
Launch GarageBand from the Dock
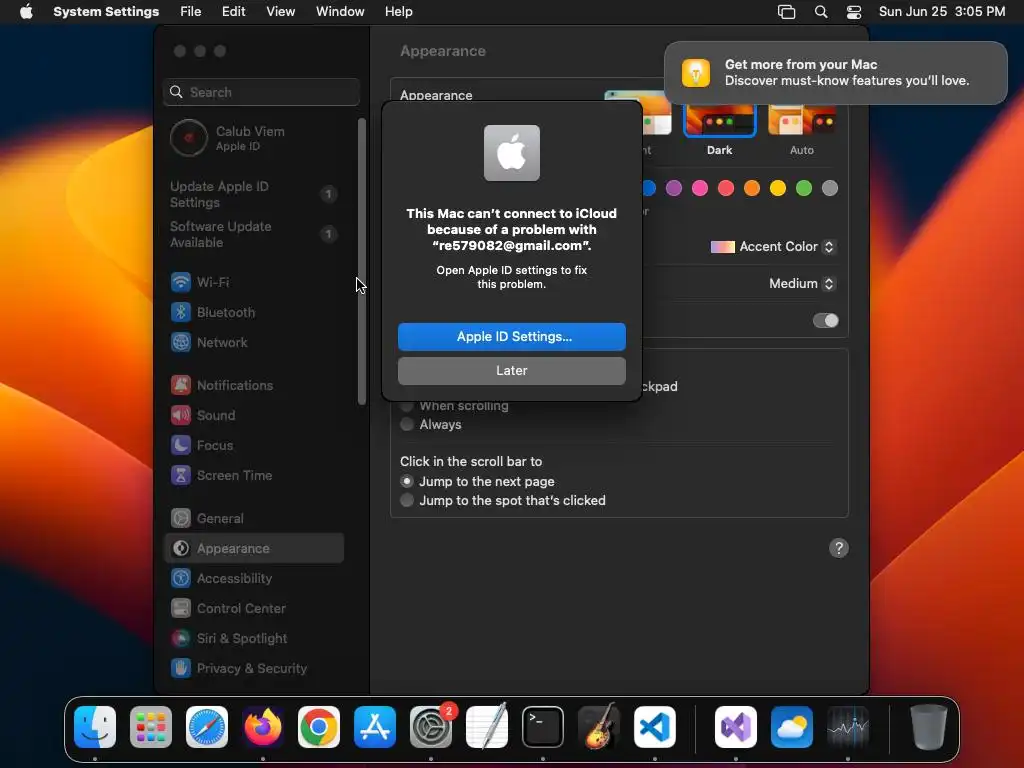click(599, 727)
